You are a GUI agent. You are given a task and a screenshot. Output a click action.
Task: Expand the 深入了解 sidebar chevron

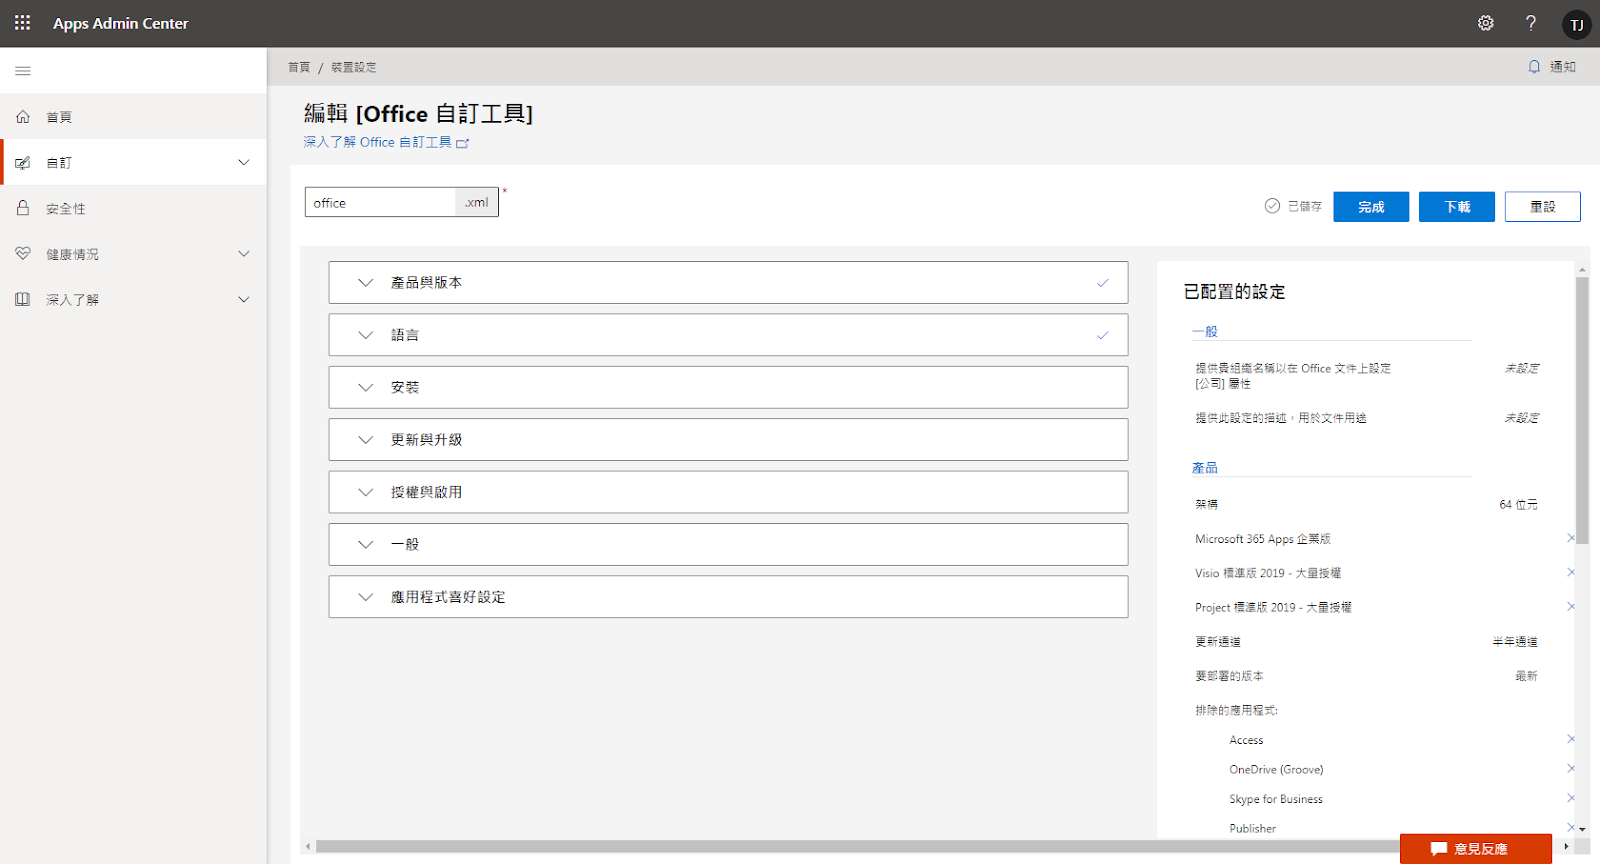pyautogui.click(x=244, y=299)
